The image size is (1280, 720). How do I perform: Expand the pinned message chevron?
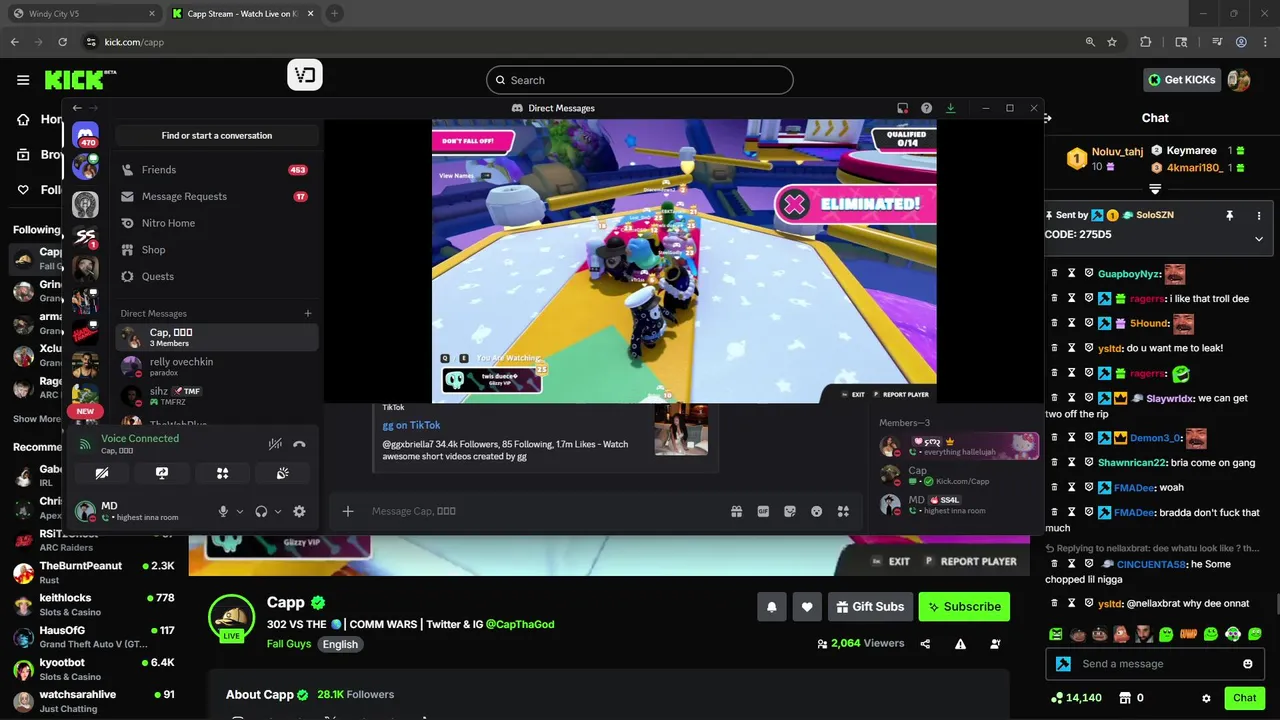[x=1259, y=239]
